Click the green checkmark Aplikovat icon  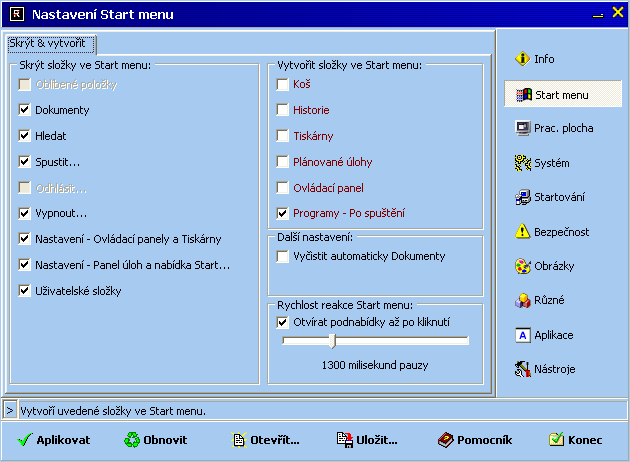pyautogui.click(x=25, y=440)
